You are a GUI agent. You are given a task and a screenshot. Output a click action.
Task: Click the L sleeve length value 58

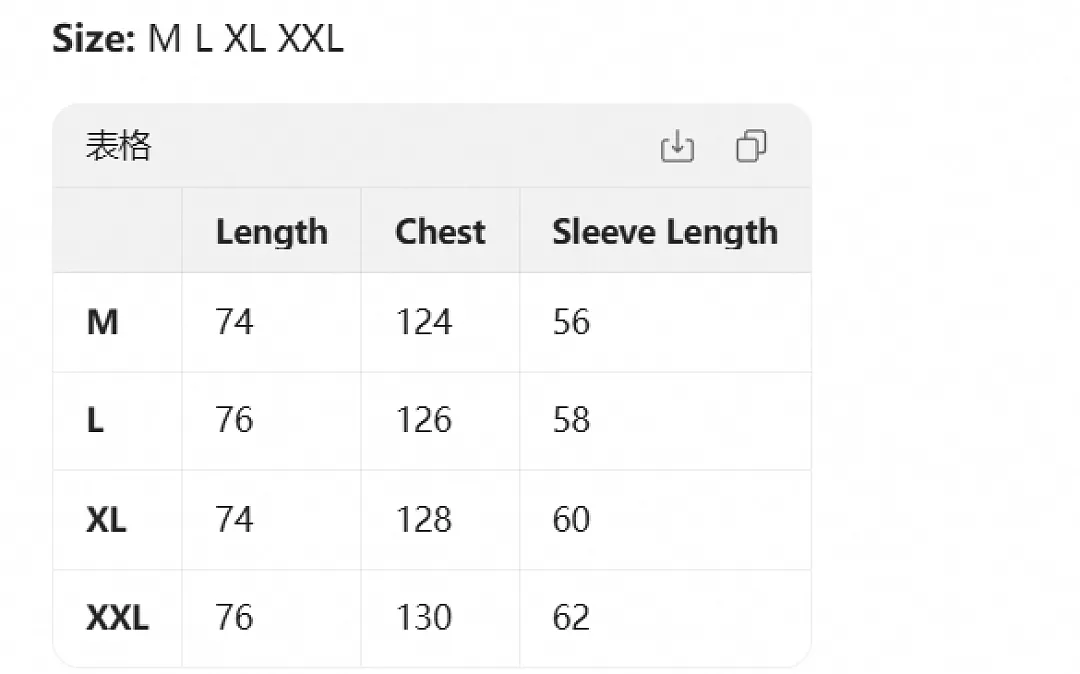click(x=571, y=420)
